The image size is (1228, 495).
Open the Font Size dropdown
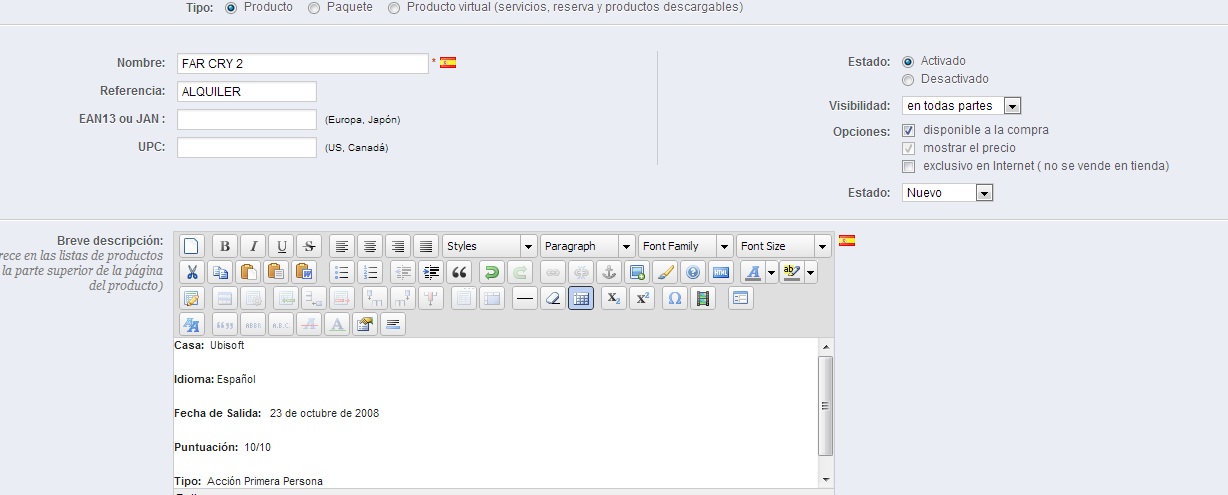coord(784,246)
